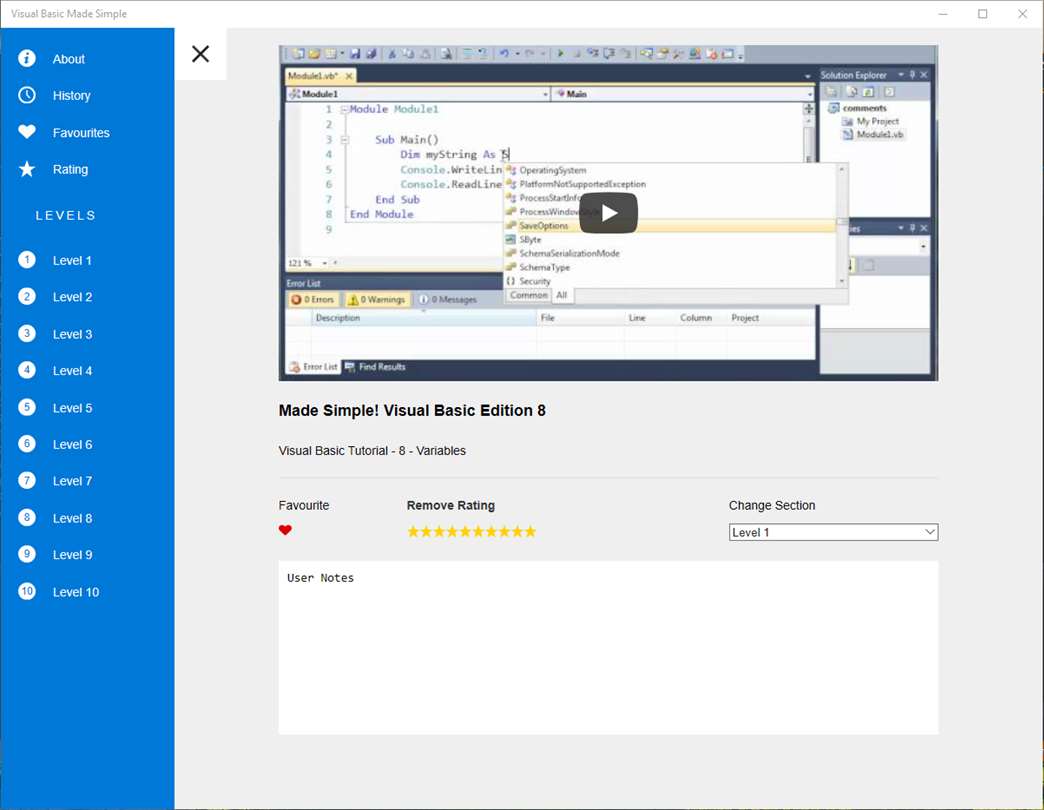Viewport: 1044px width, 810px height.
Task: Select the Level 10 numbered circle icon
Action: click(x=27, y=591)
